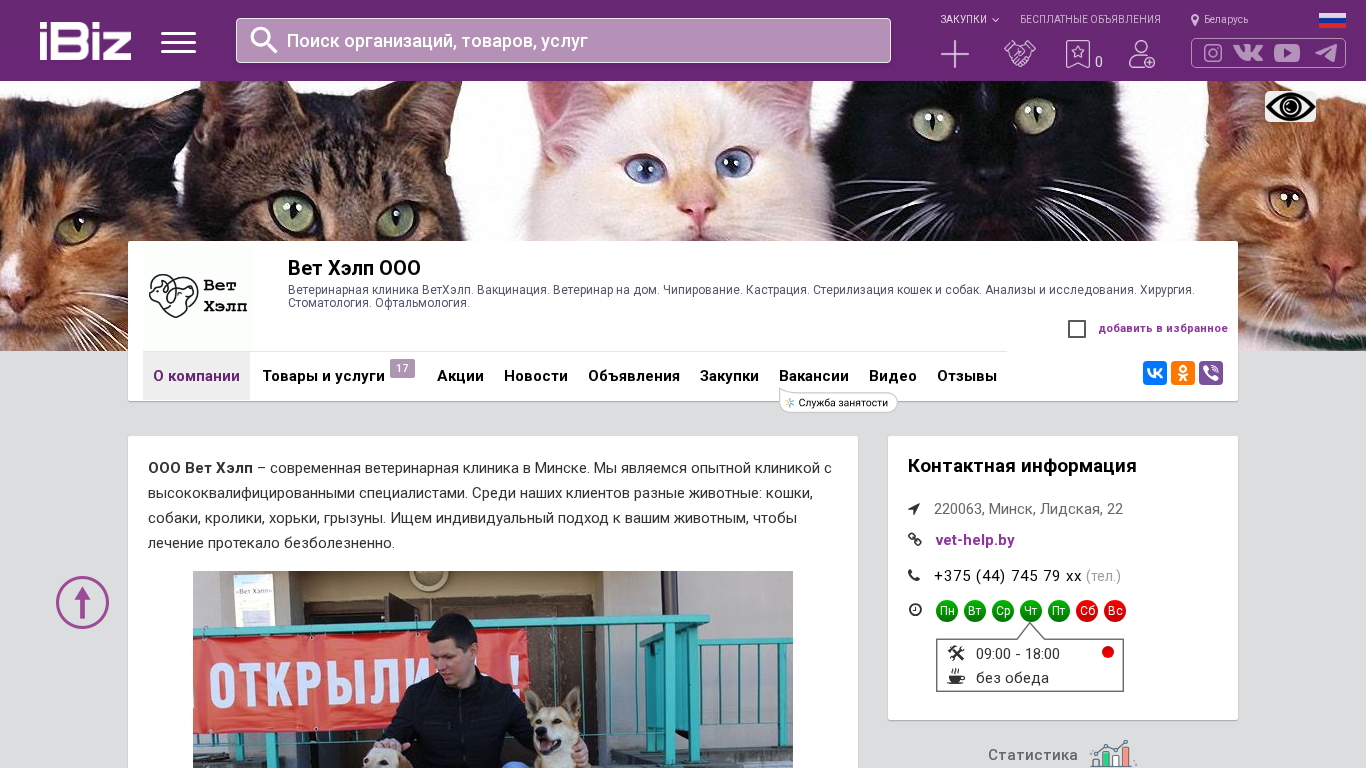Share the company page on Odnoklassniki

(1183, 373)
